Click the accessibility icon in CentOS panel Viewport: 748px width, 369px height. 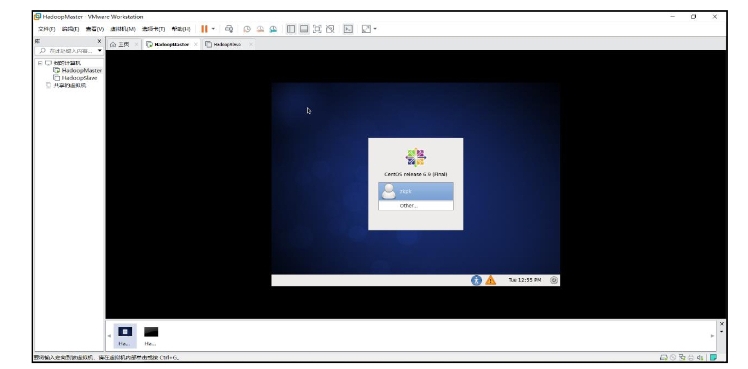coord(477,280)
